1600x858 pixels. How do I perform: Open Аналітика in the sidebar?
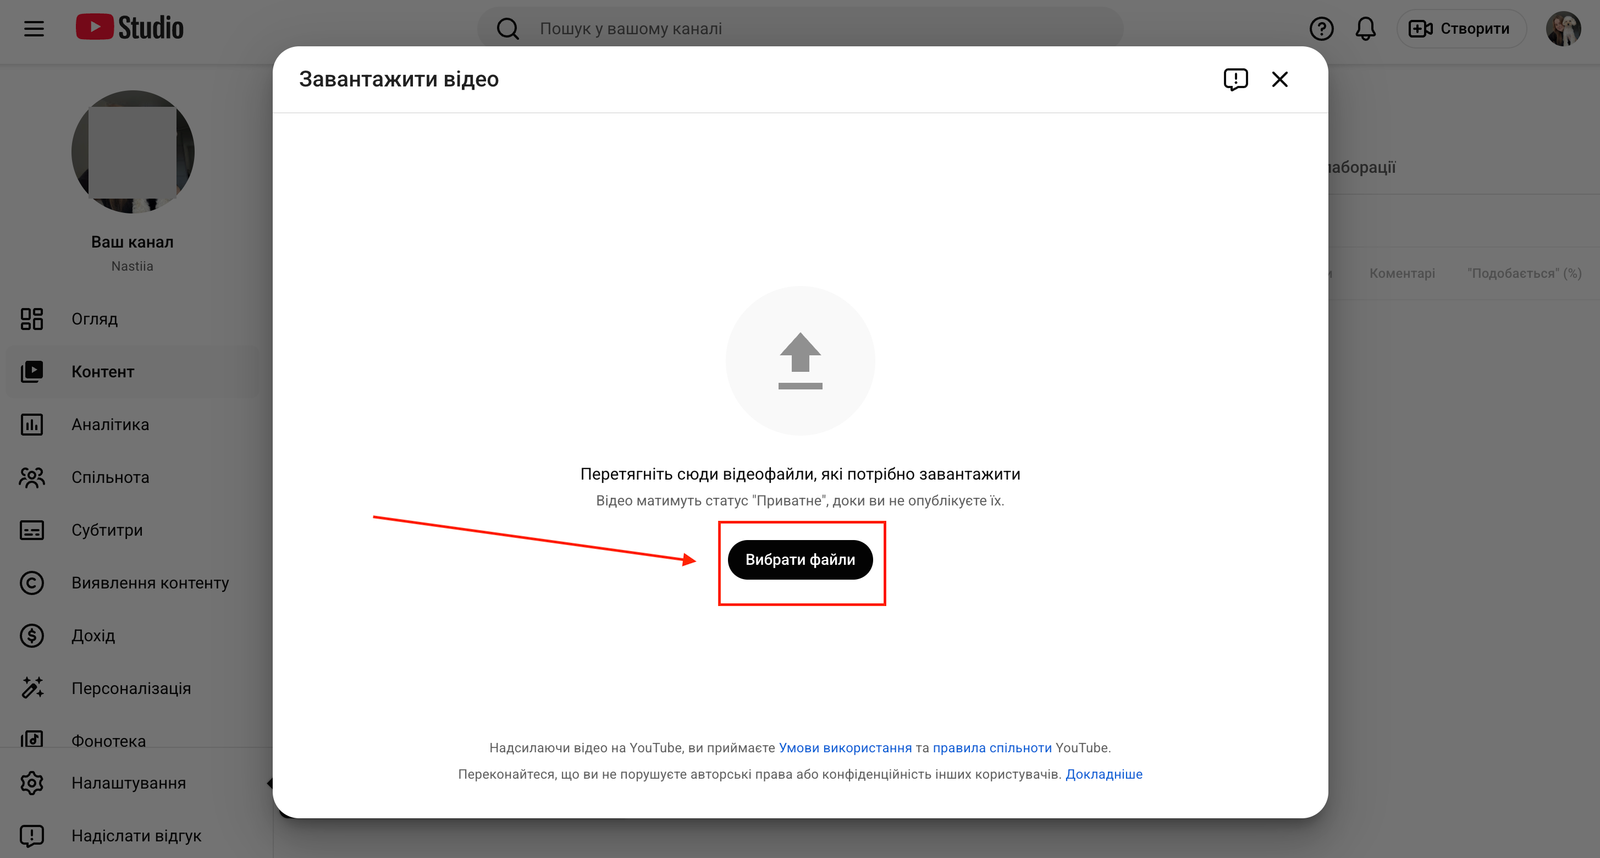132,425
